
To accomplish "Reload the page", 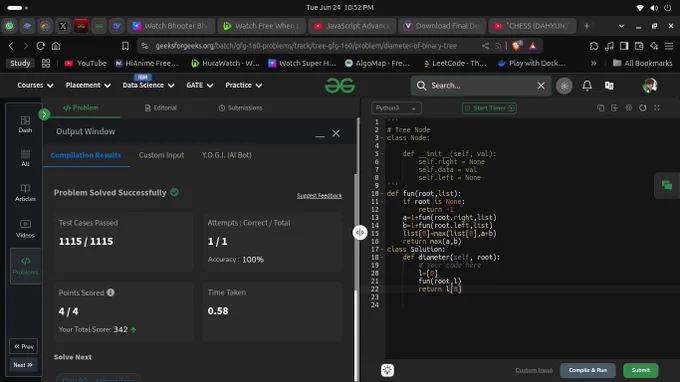I will 40,46.
